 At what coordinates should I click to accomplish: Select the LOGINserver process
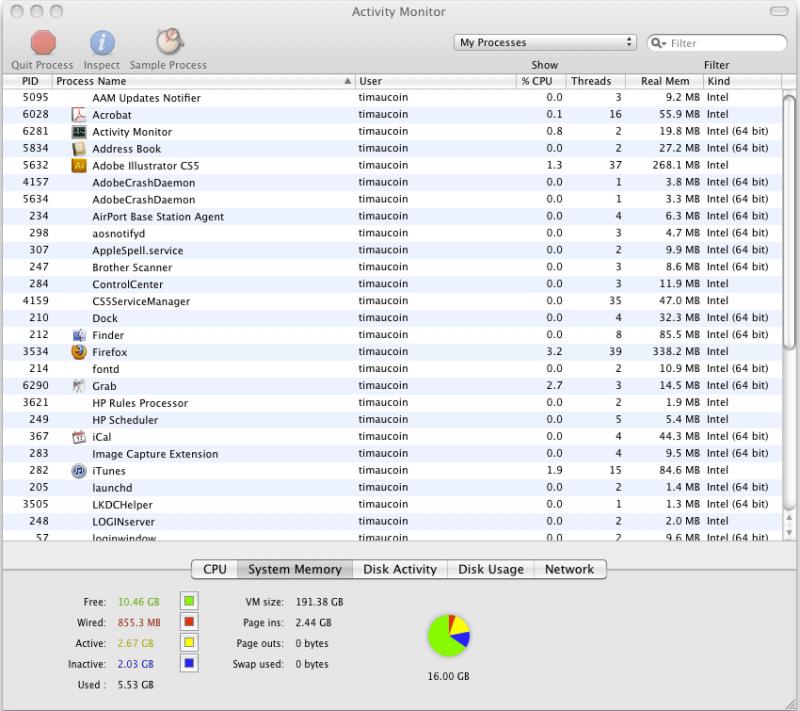point(392,521)
